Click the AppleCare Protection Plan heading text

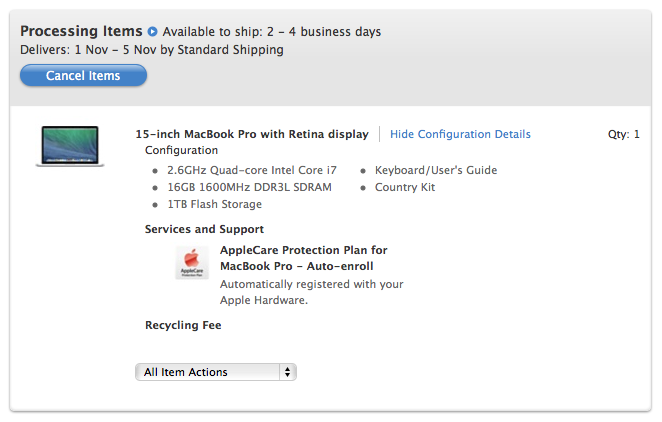coord(303,258)
